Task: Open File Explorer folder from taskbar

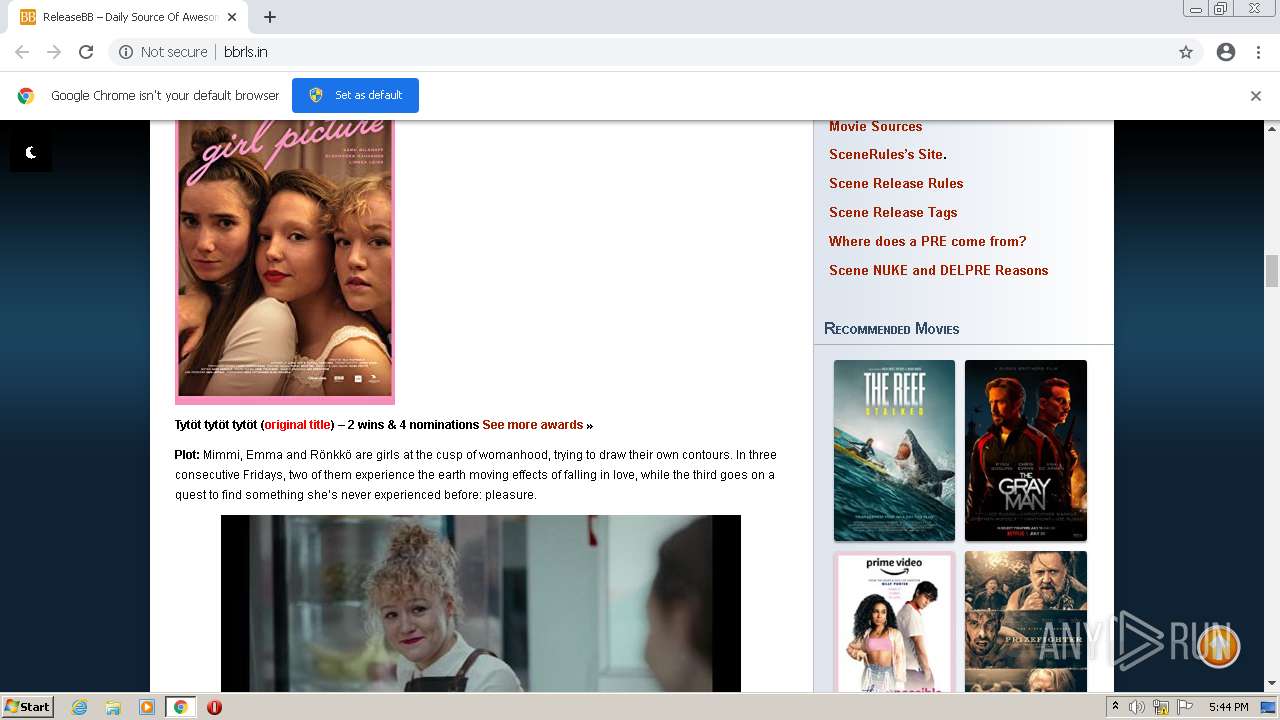Action: coord(113,707)
